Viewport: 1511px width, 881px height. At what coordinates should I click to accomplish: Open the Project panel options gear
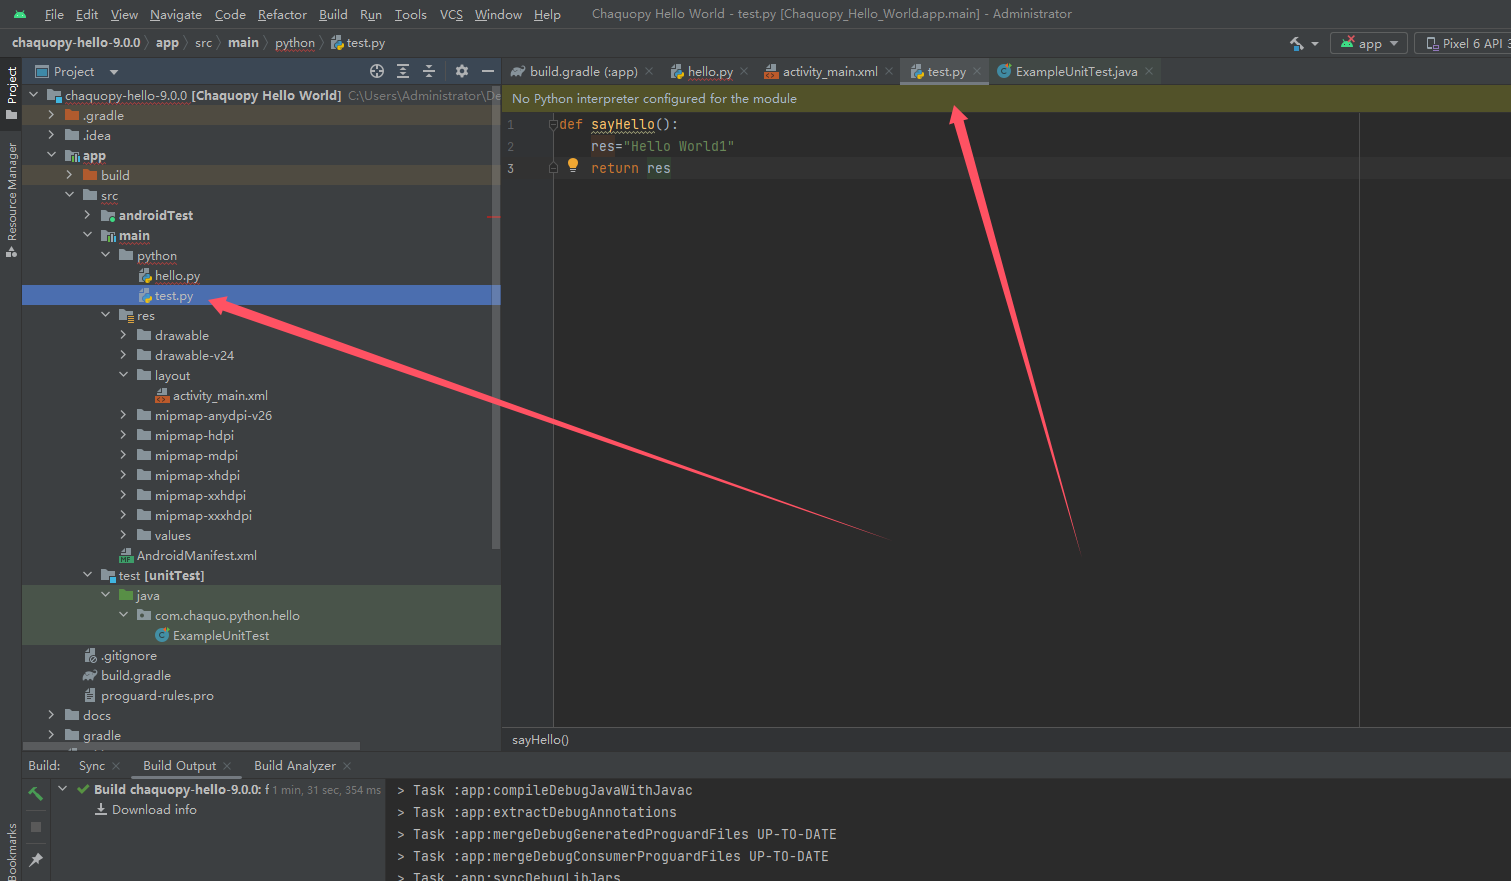[x=461, y=71]
